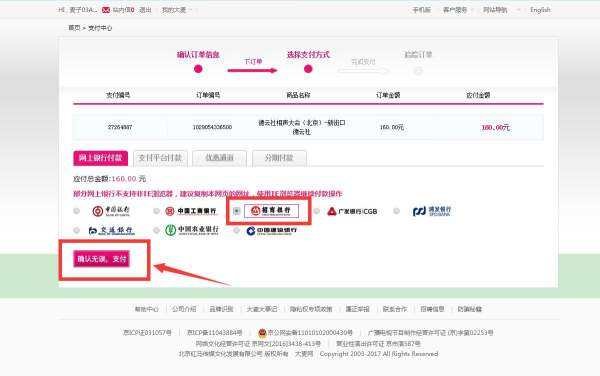Click the ICBC 中国工商银行 logo
600x376 pixels.
pos(191,211)
